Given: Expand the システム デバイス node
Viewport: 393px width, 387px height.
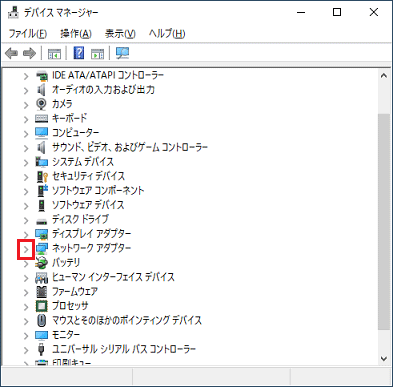Looking at the screenshot, I should 26,163.
